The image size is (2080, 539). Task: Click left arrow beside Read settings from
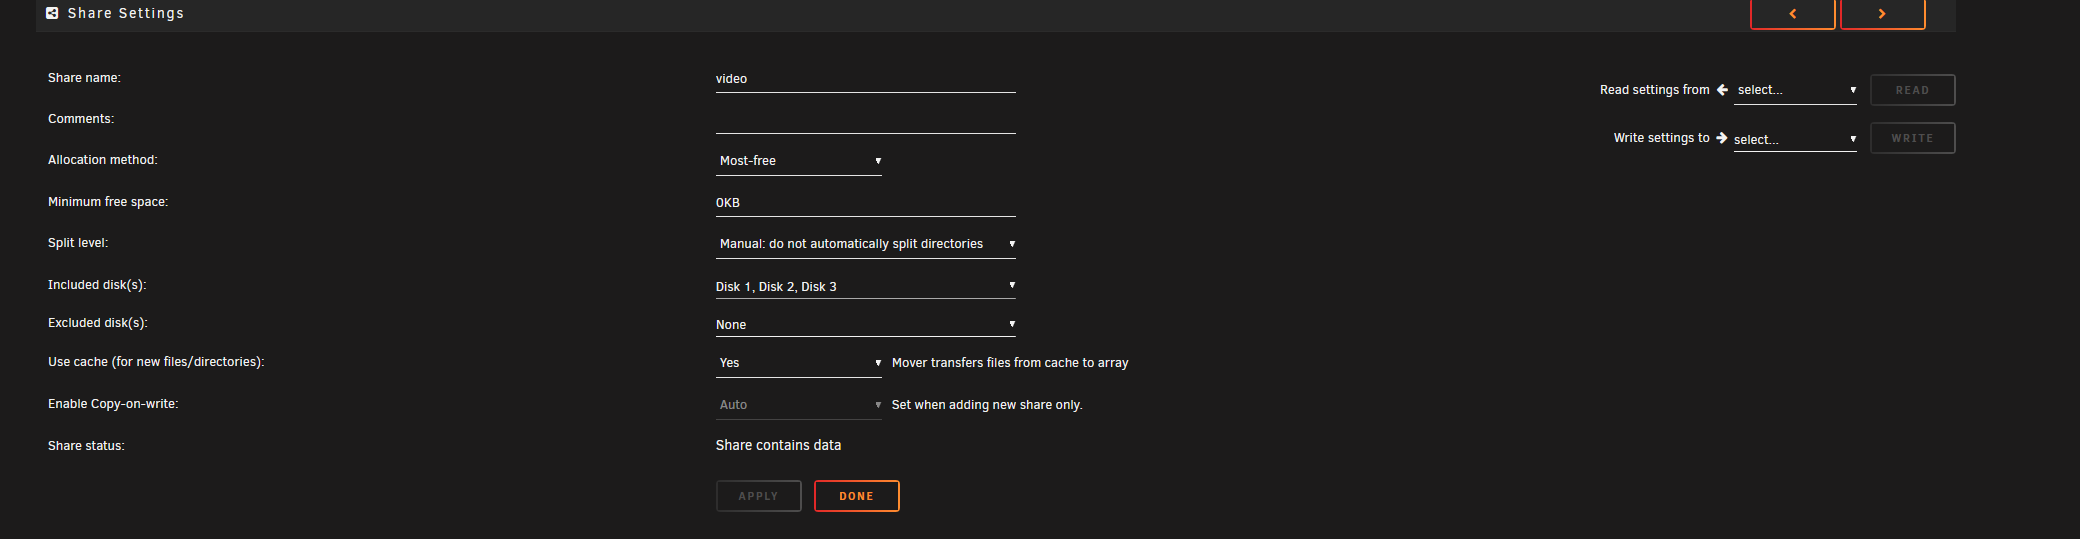tap(1722, 90)
